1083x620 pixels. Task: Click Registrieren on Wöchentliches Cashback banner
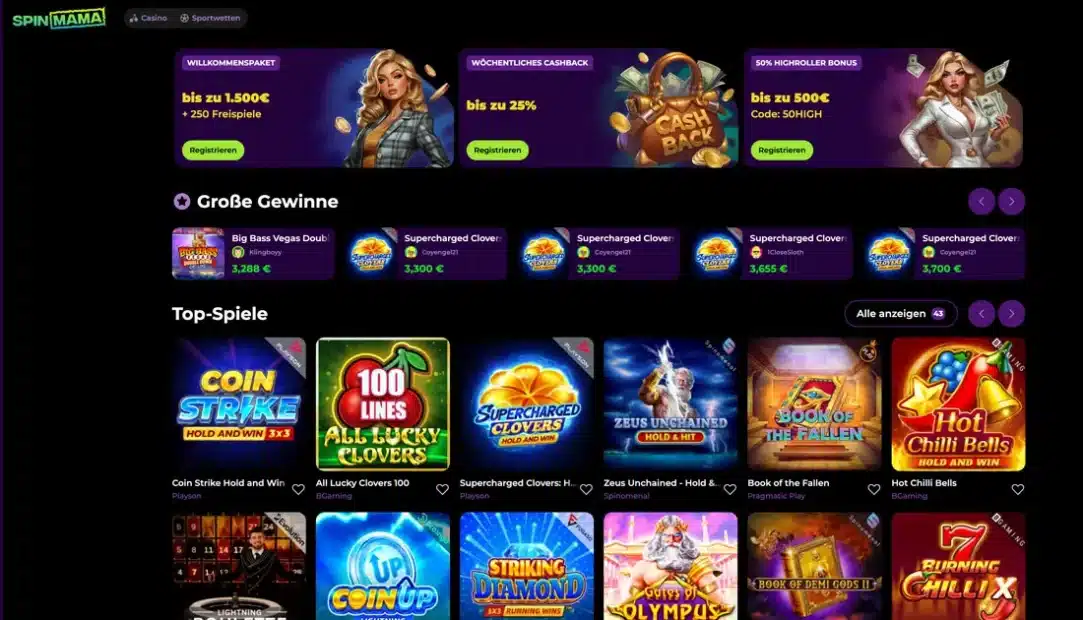pos(497,150)
